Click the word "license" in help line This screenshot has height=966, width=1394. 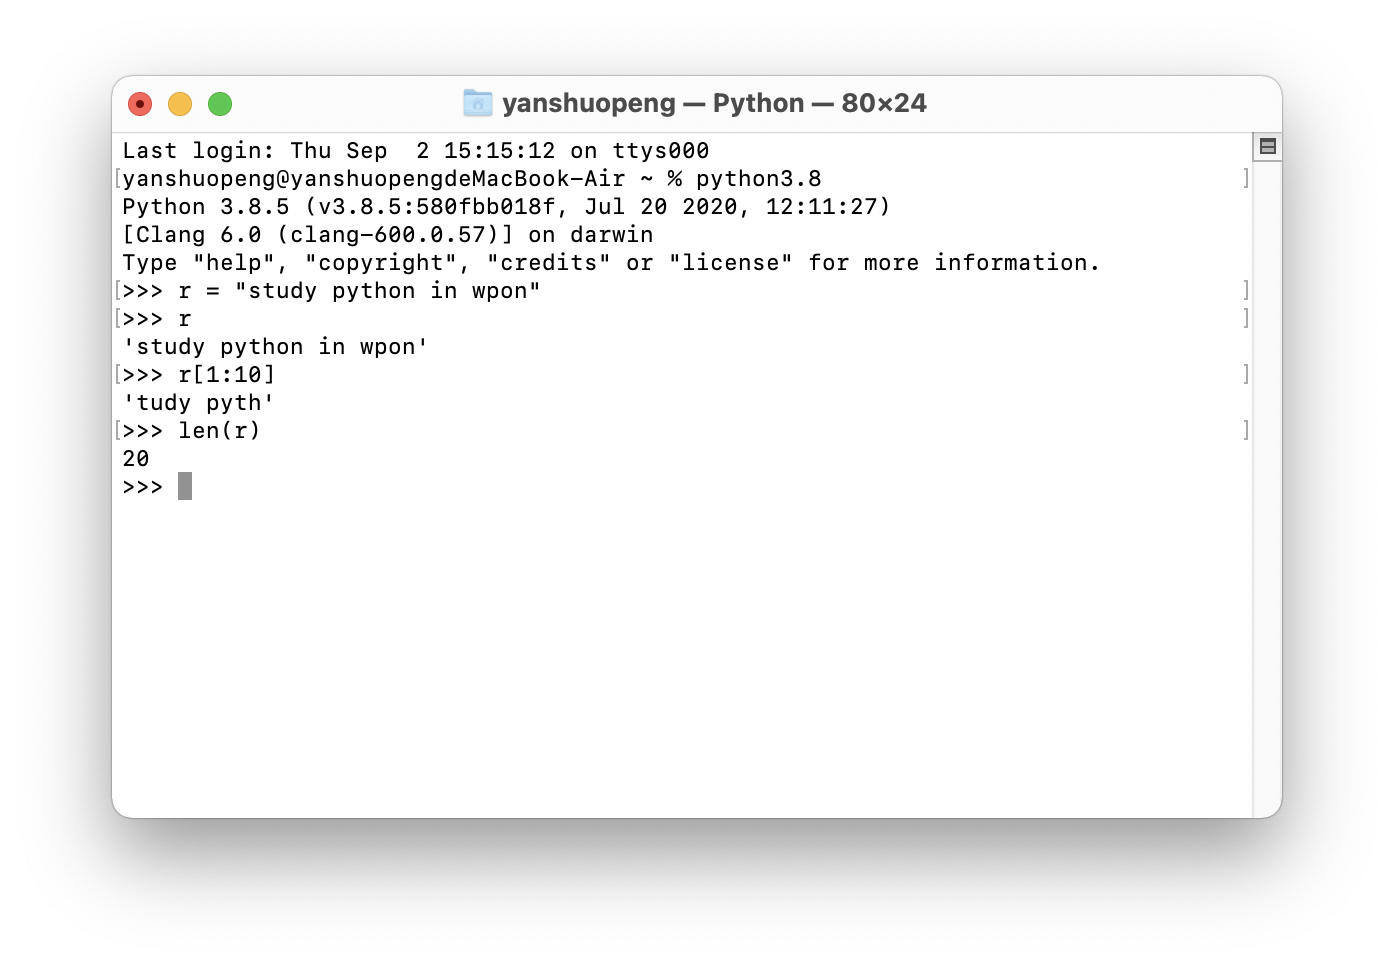(x=731, y=263)
